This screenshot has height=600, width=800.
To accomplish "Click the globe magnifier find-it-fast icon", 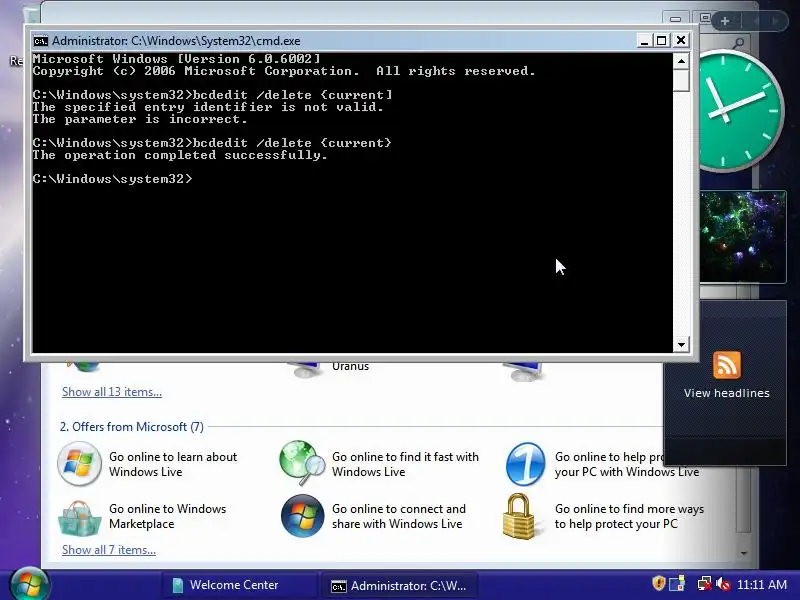I will (303, 463).
